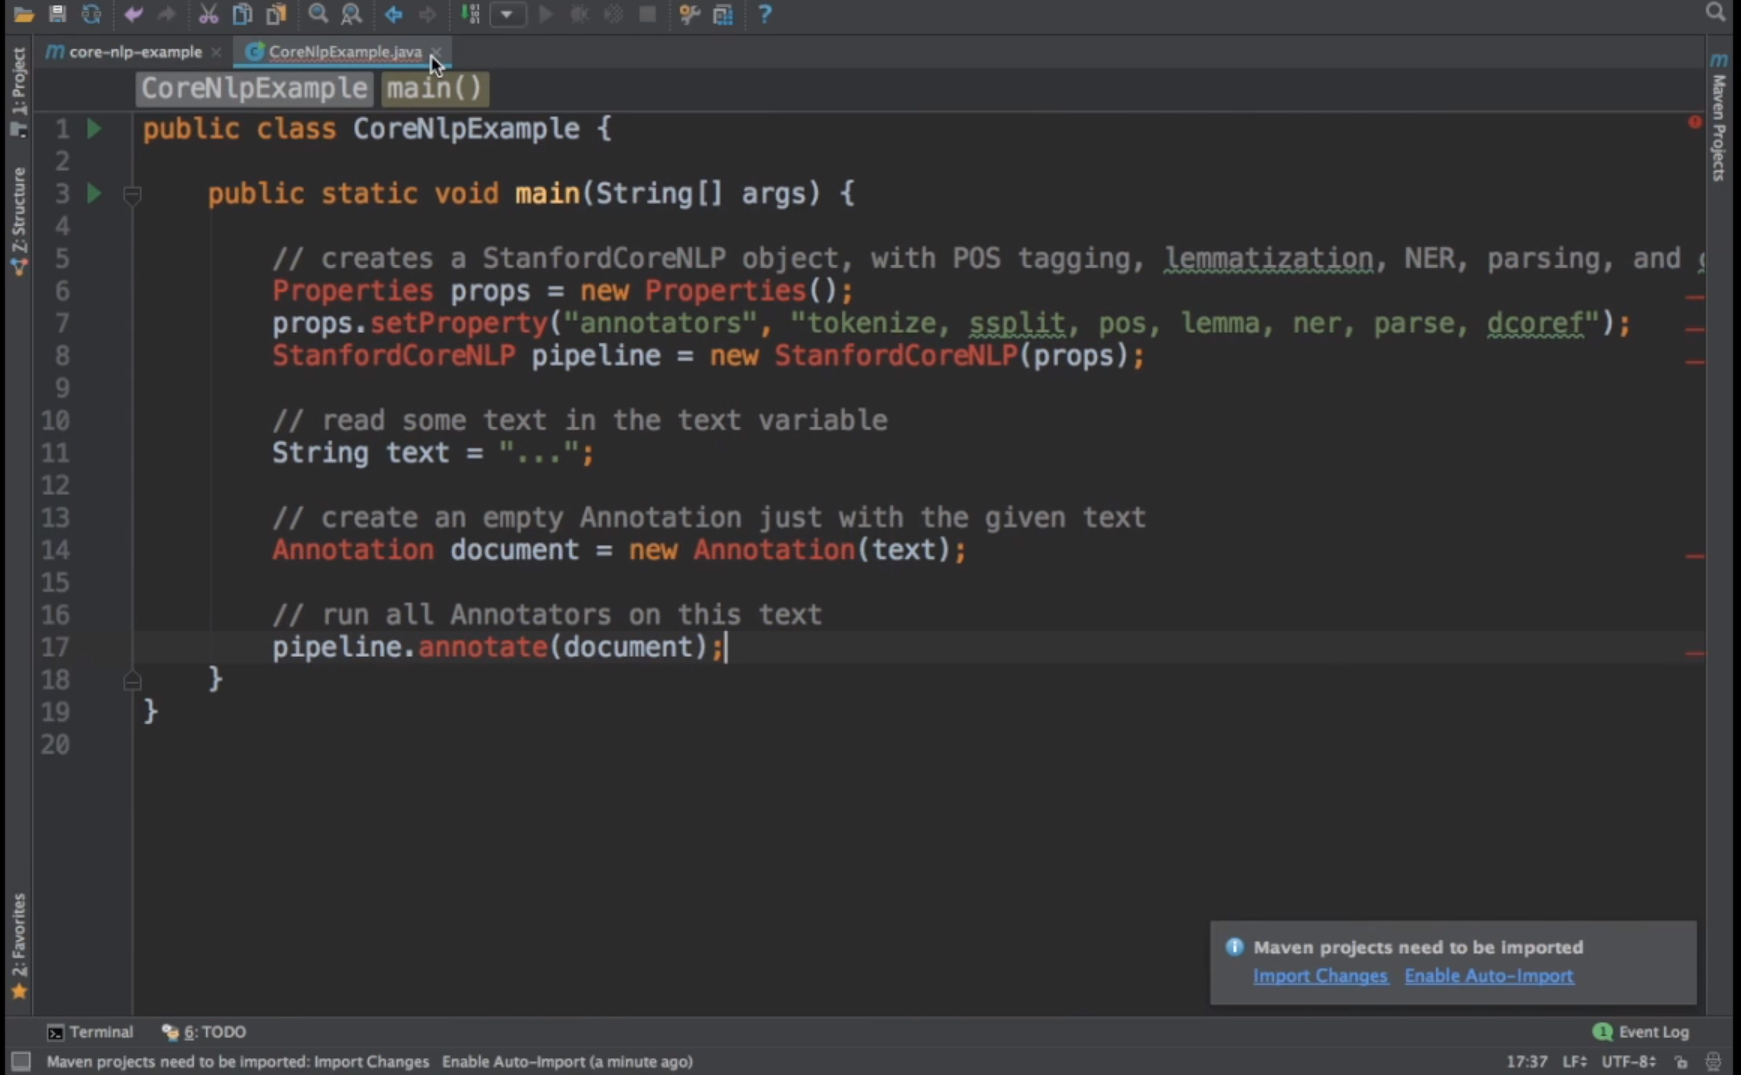Toggle tool window bars at bottom left corner
Screen dimensions: 1741x1075
coord(20,1062)
